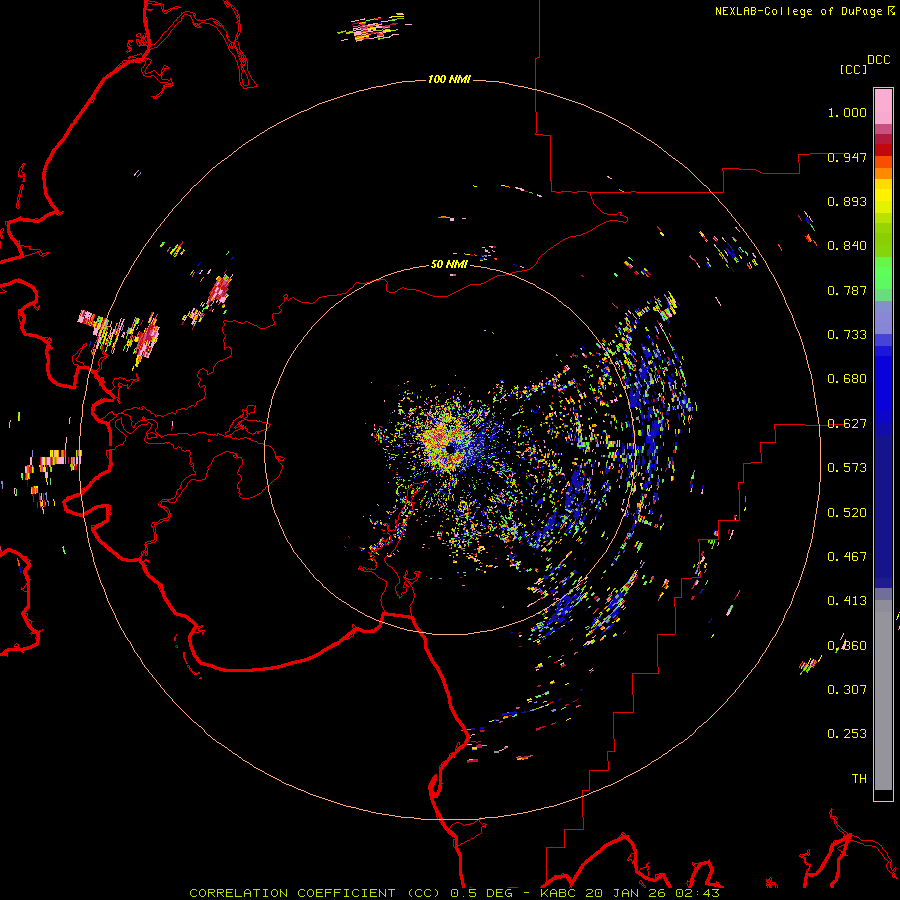Image resolution: width=900 pixels, height=900 pixels.
Task: Click the 1.000 scale value
Action: [847, 112]
